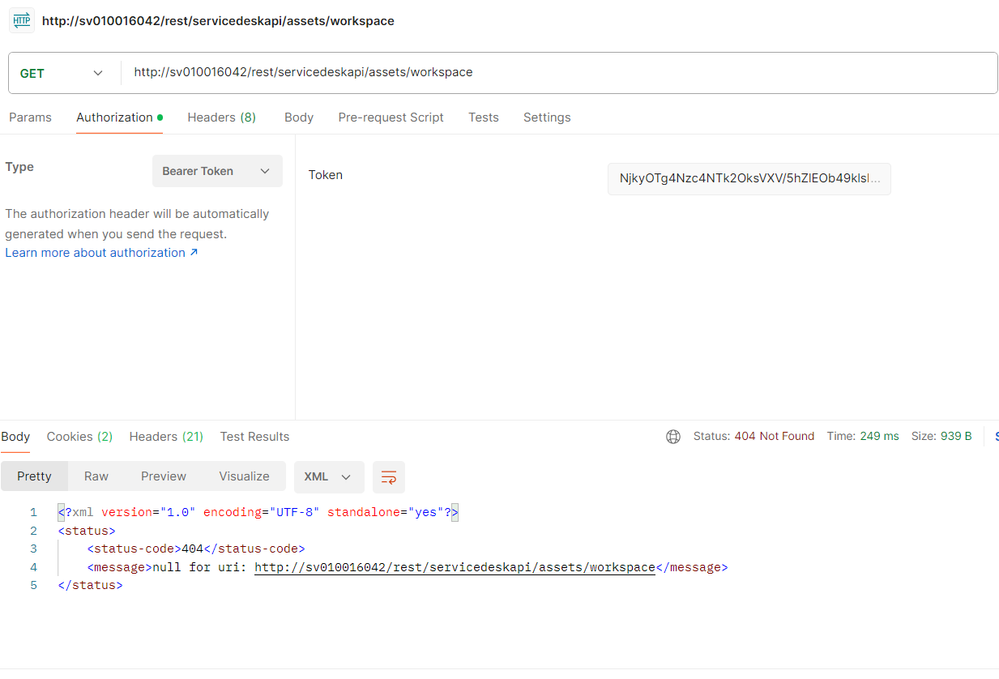Screen dimensions: 999x679
Task: Switch to Test Results tab
Action: point(255,437)
